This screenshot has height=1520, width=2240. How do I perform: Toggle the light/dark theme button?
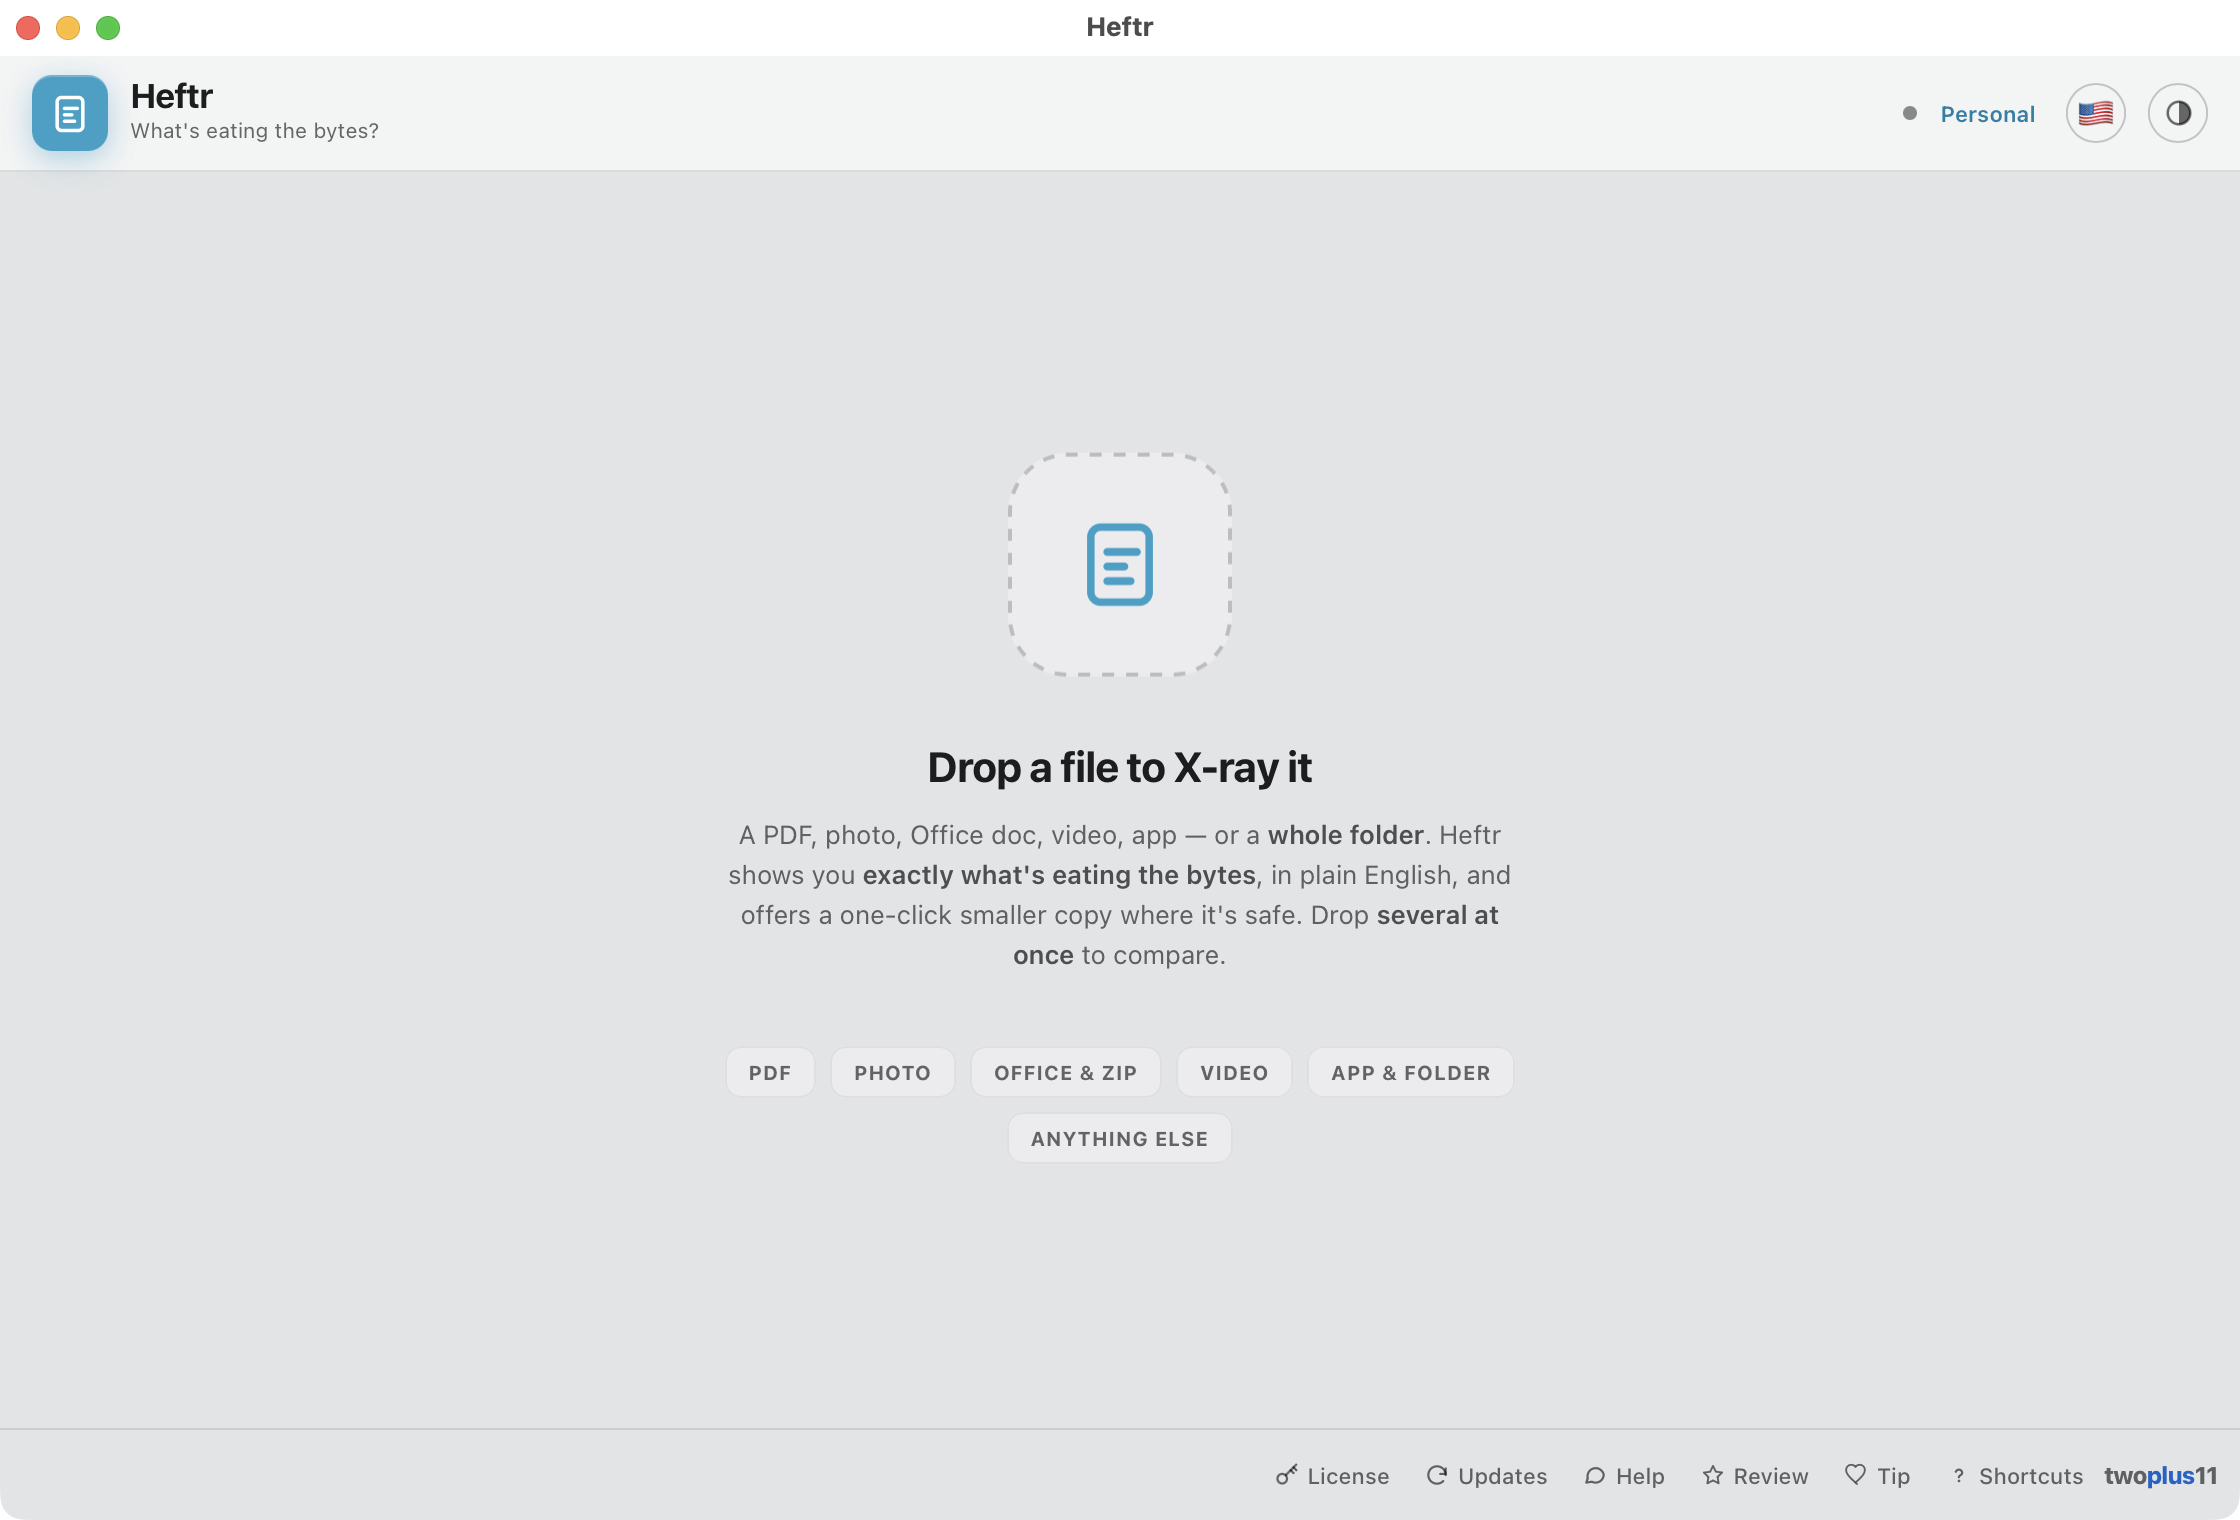[x=2178, y=113]
